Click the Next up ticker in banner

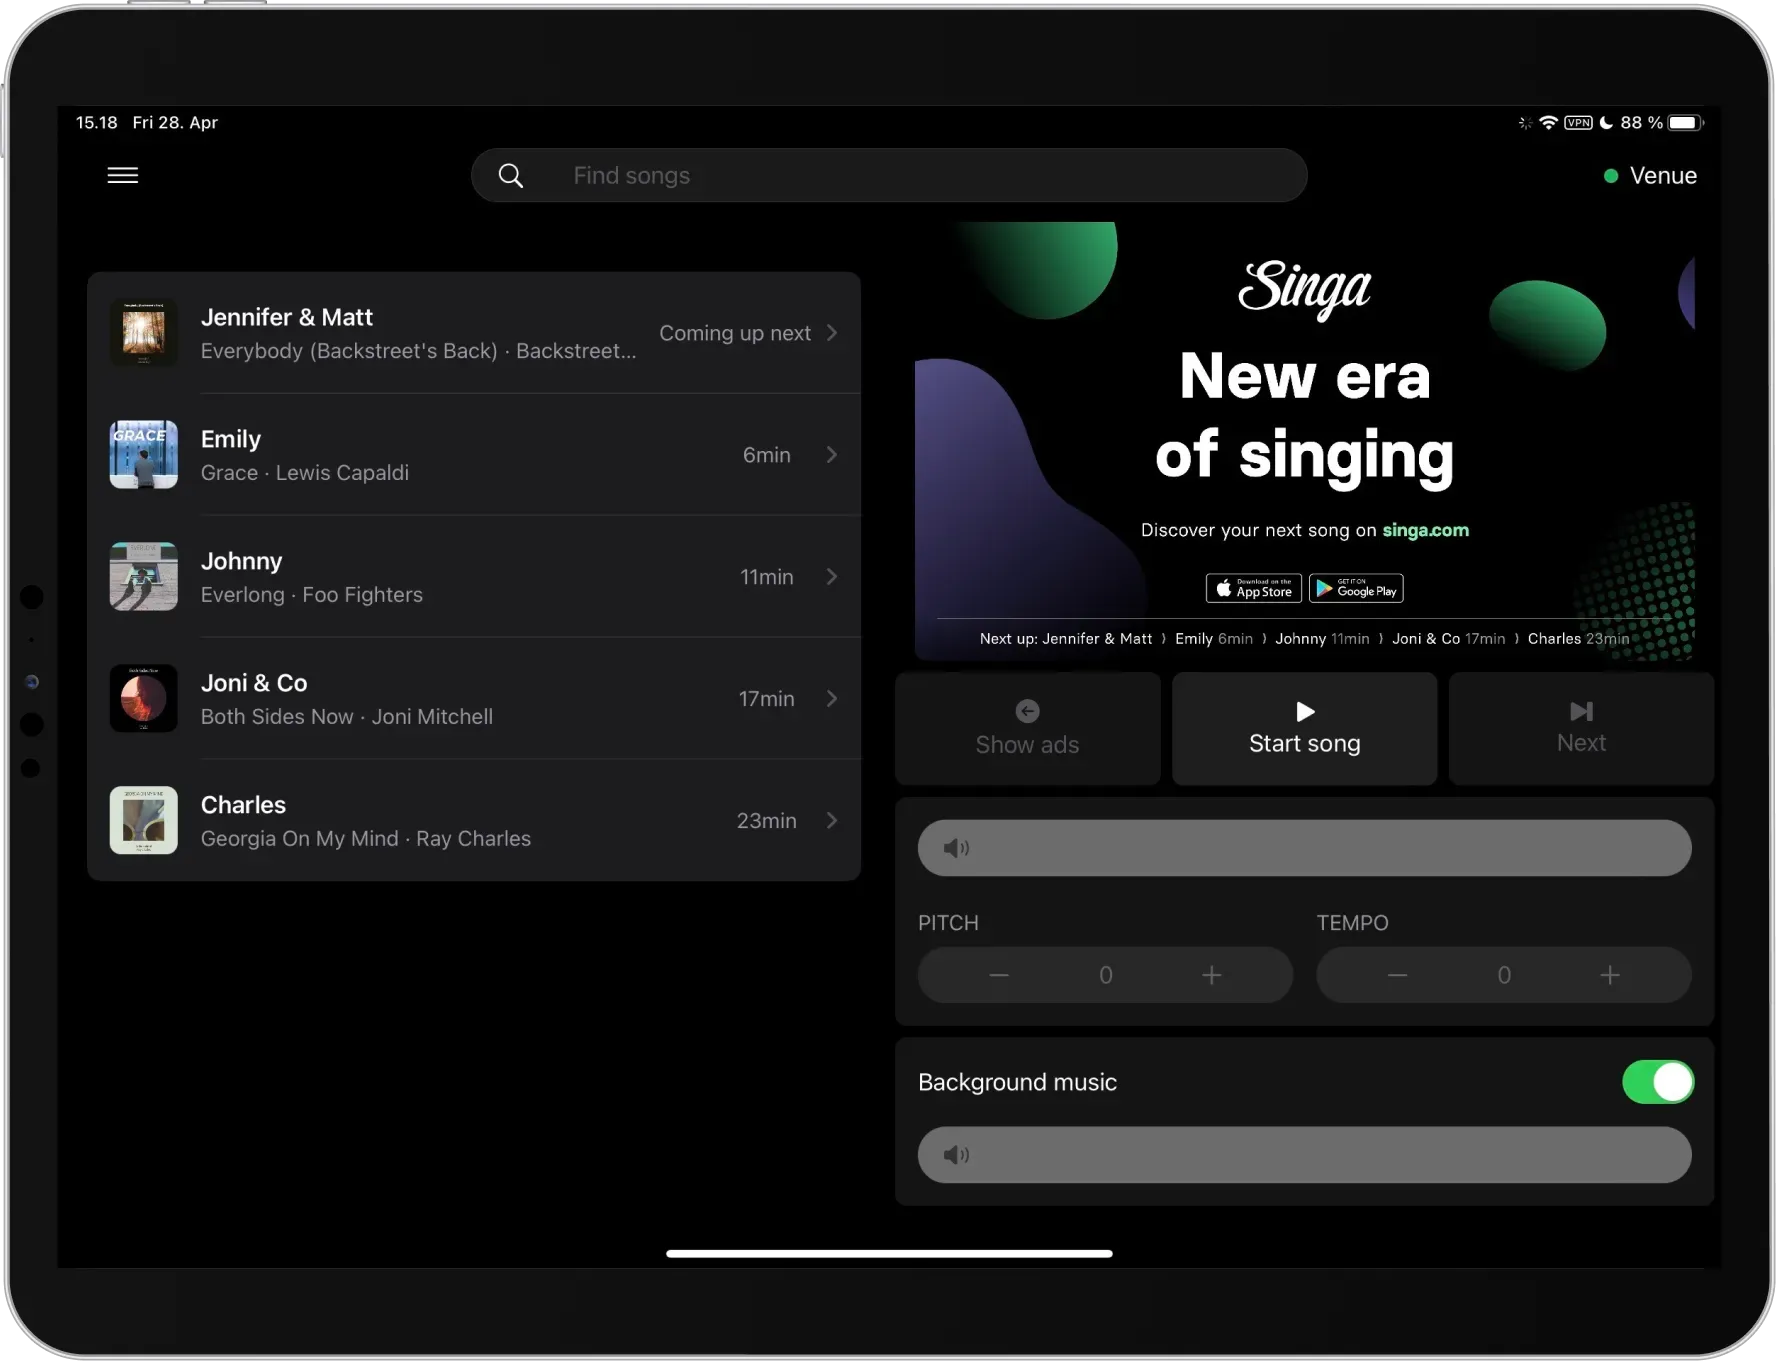point(1304,638)
